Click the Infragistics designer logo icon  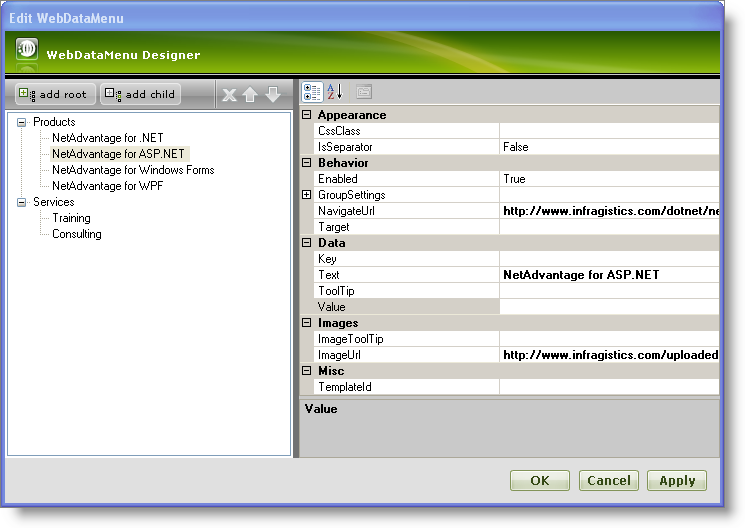(27, 50)
